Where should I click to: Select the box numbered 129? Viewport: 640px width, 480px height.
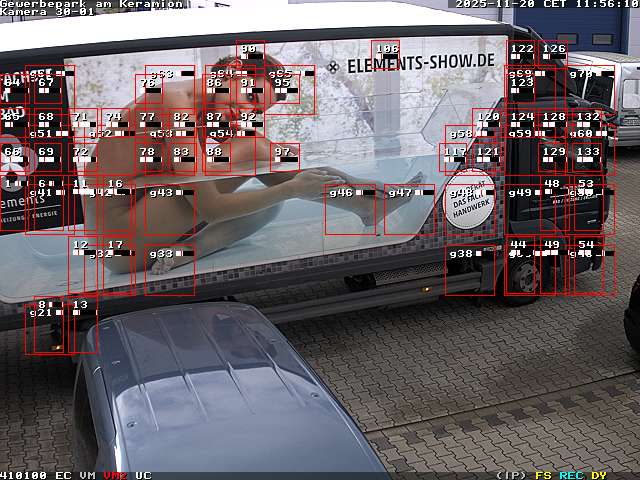point(553,158)
